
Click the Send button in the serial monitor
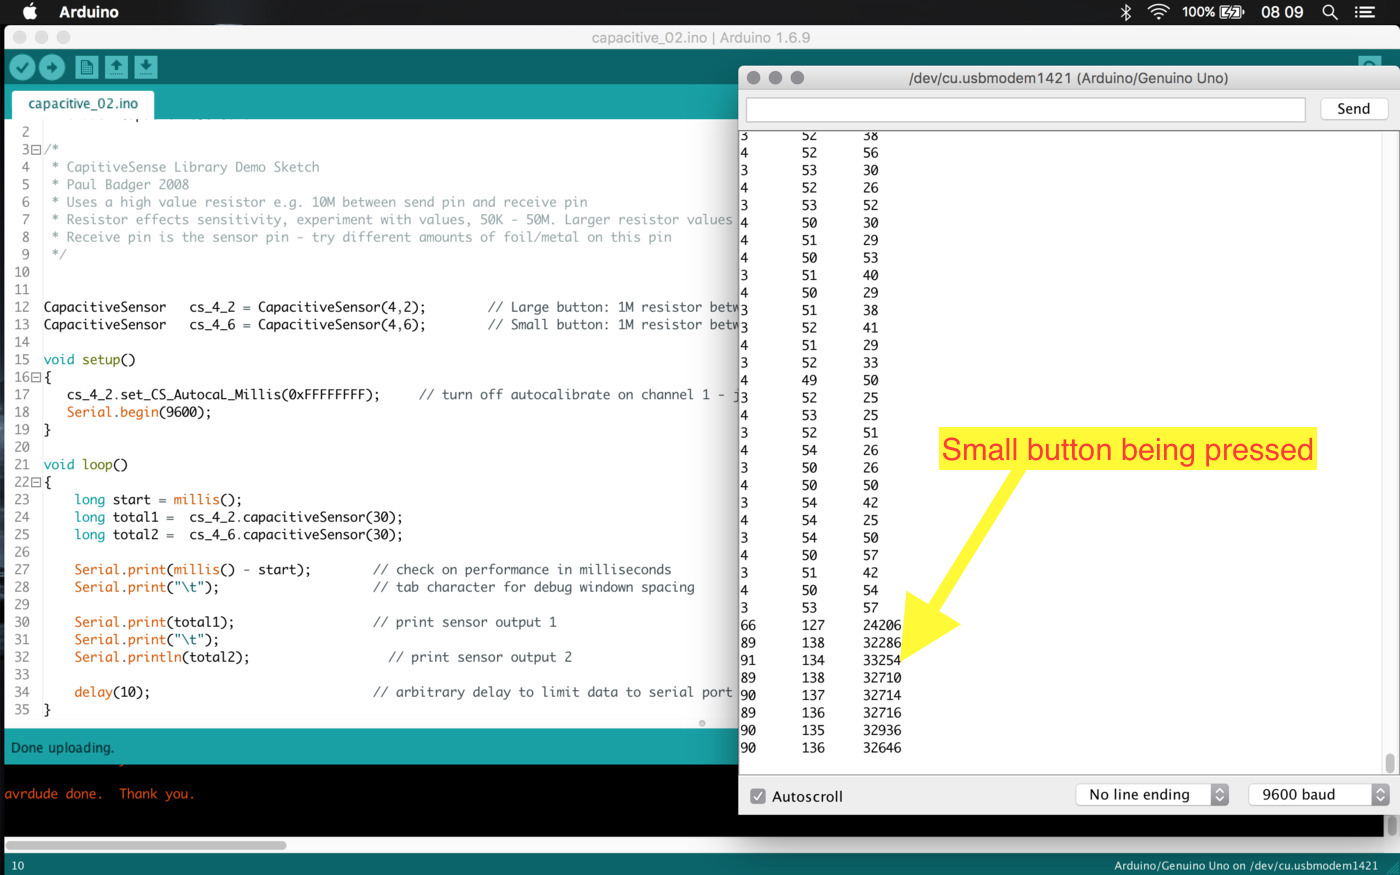click(x=1354, y=109)
